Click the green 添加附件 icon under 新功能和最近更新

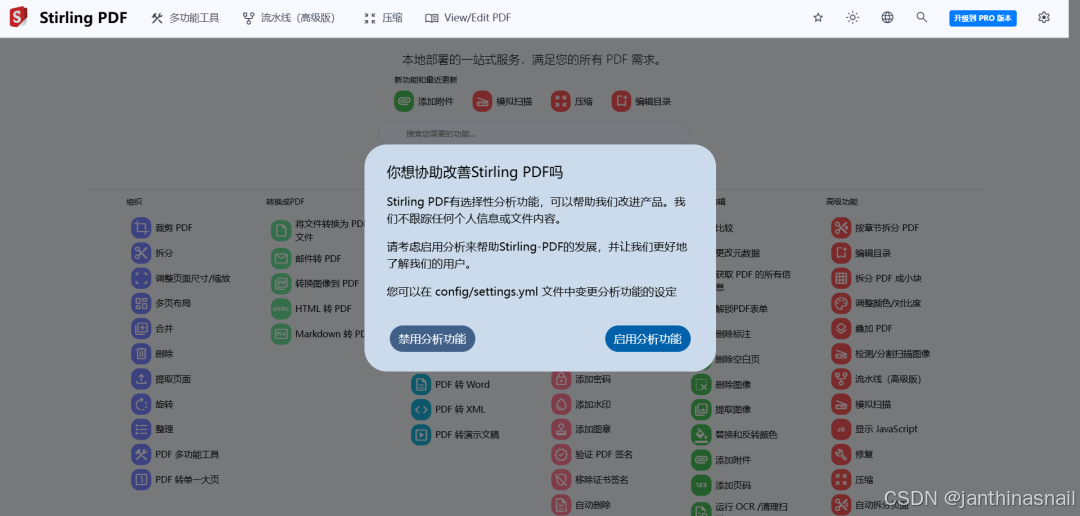(x=404, y=101)
